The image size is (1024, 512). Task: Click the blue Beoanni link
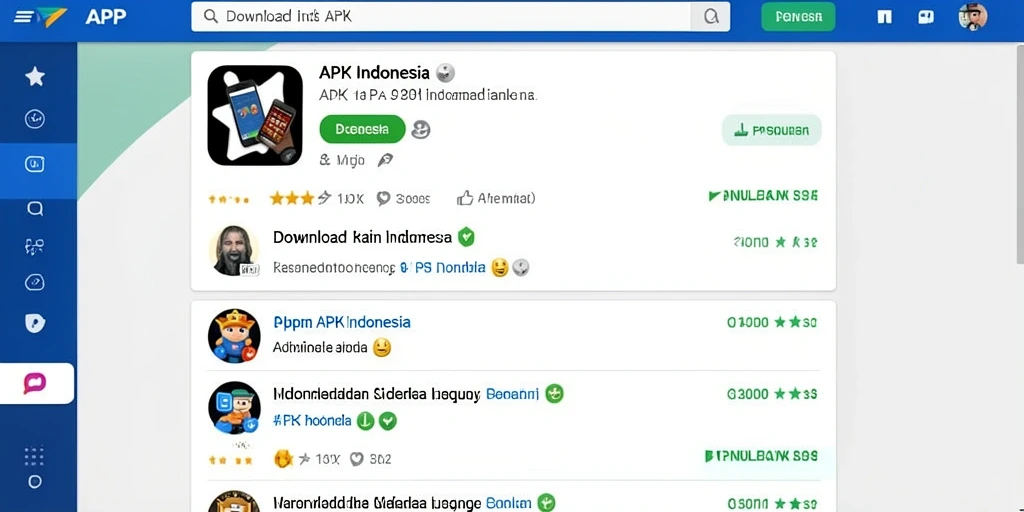tap(513, 394)
